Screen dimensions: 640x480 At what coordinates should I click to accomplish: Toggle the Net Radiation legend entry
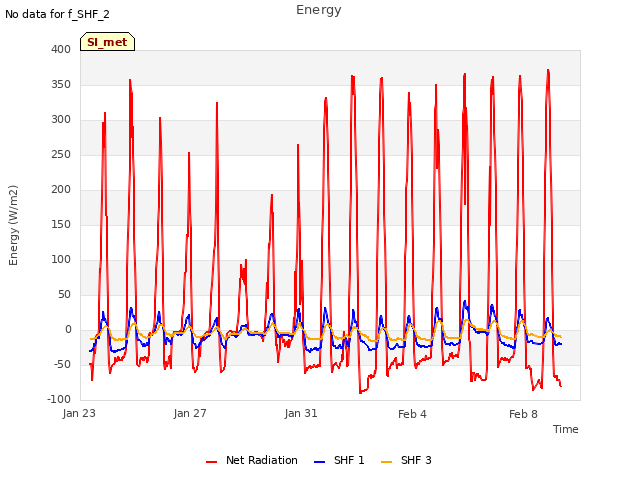click(x=252, y=460)
